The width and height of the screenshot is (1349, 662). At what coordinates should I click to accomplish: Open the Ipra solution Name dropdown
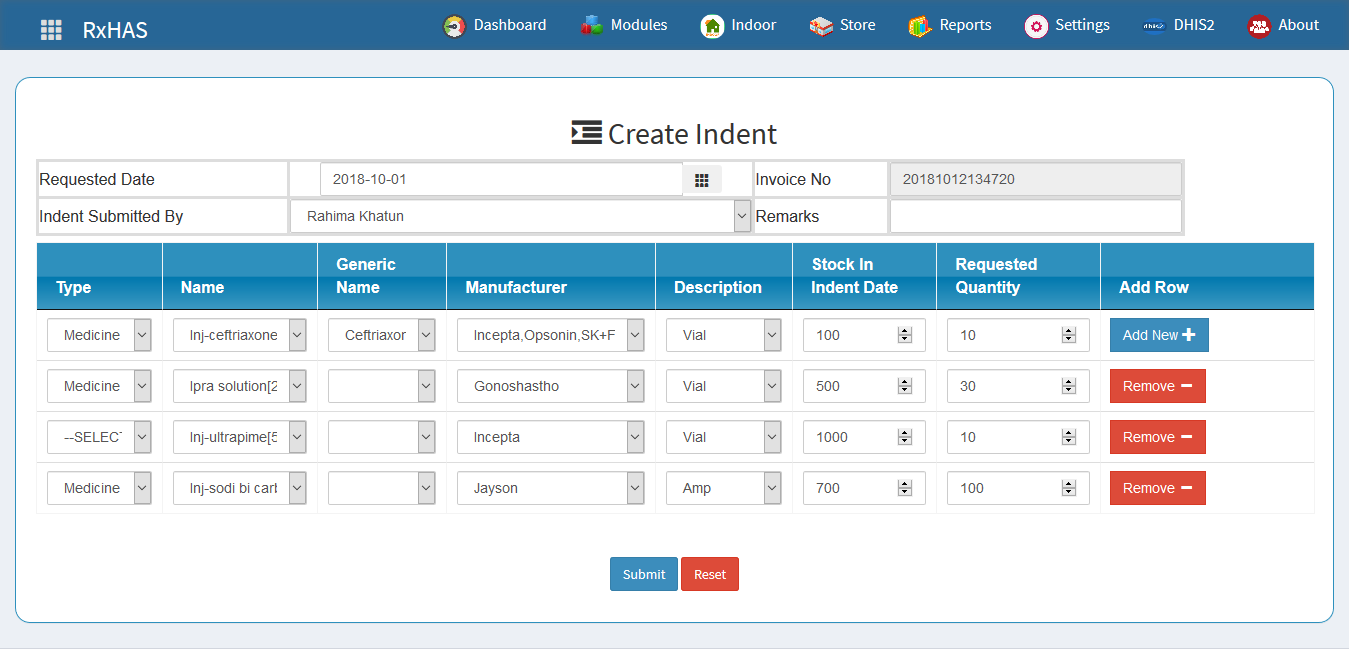coord(240,386)
